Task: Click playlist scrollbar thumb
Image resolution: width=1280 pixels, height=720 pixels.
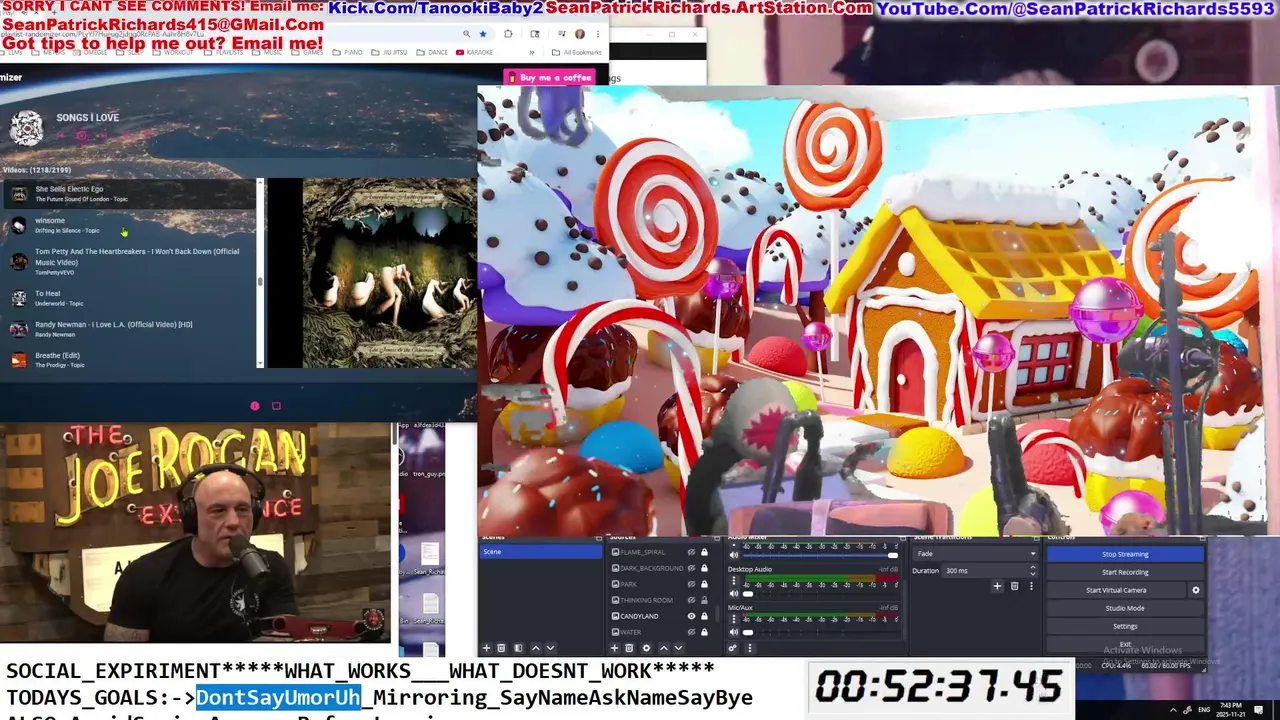Action: click(x=260, y=281)
